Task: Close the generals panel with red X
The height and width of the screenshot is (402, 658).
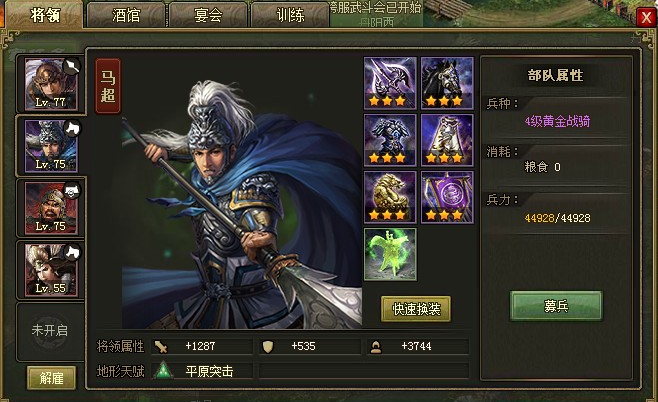Action: (646, 18)
